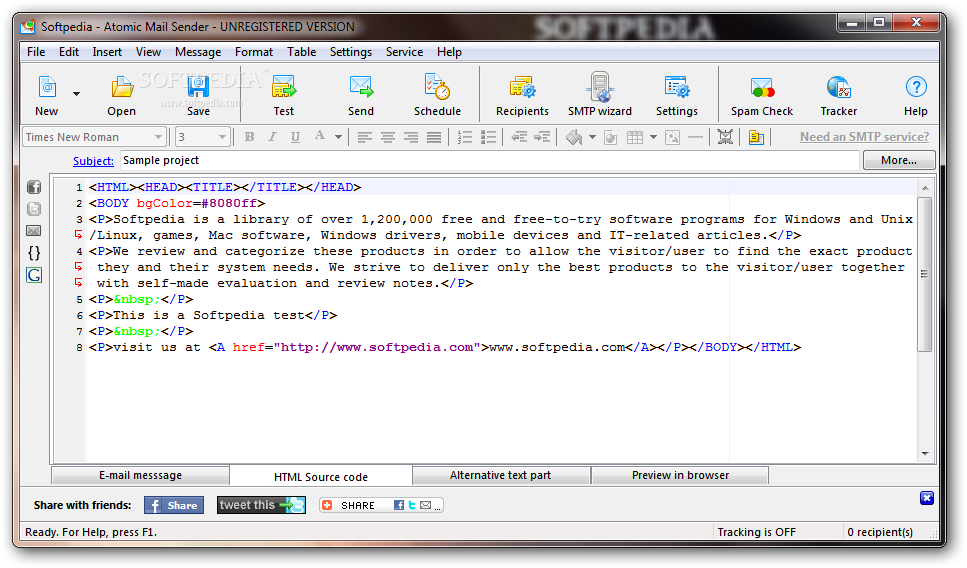This screenshot has height=568, width=967.
Task: Switch to Preview in browser tab
Action: [x=680, y=475]
